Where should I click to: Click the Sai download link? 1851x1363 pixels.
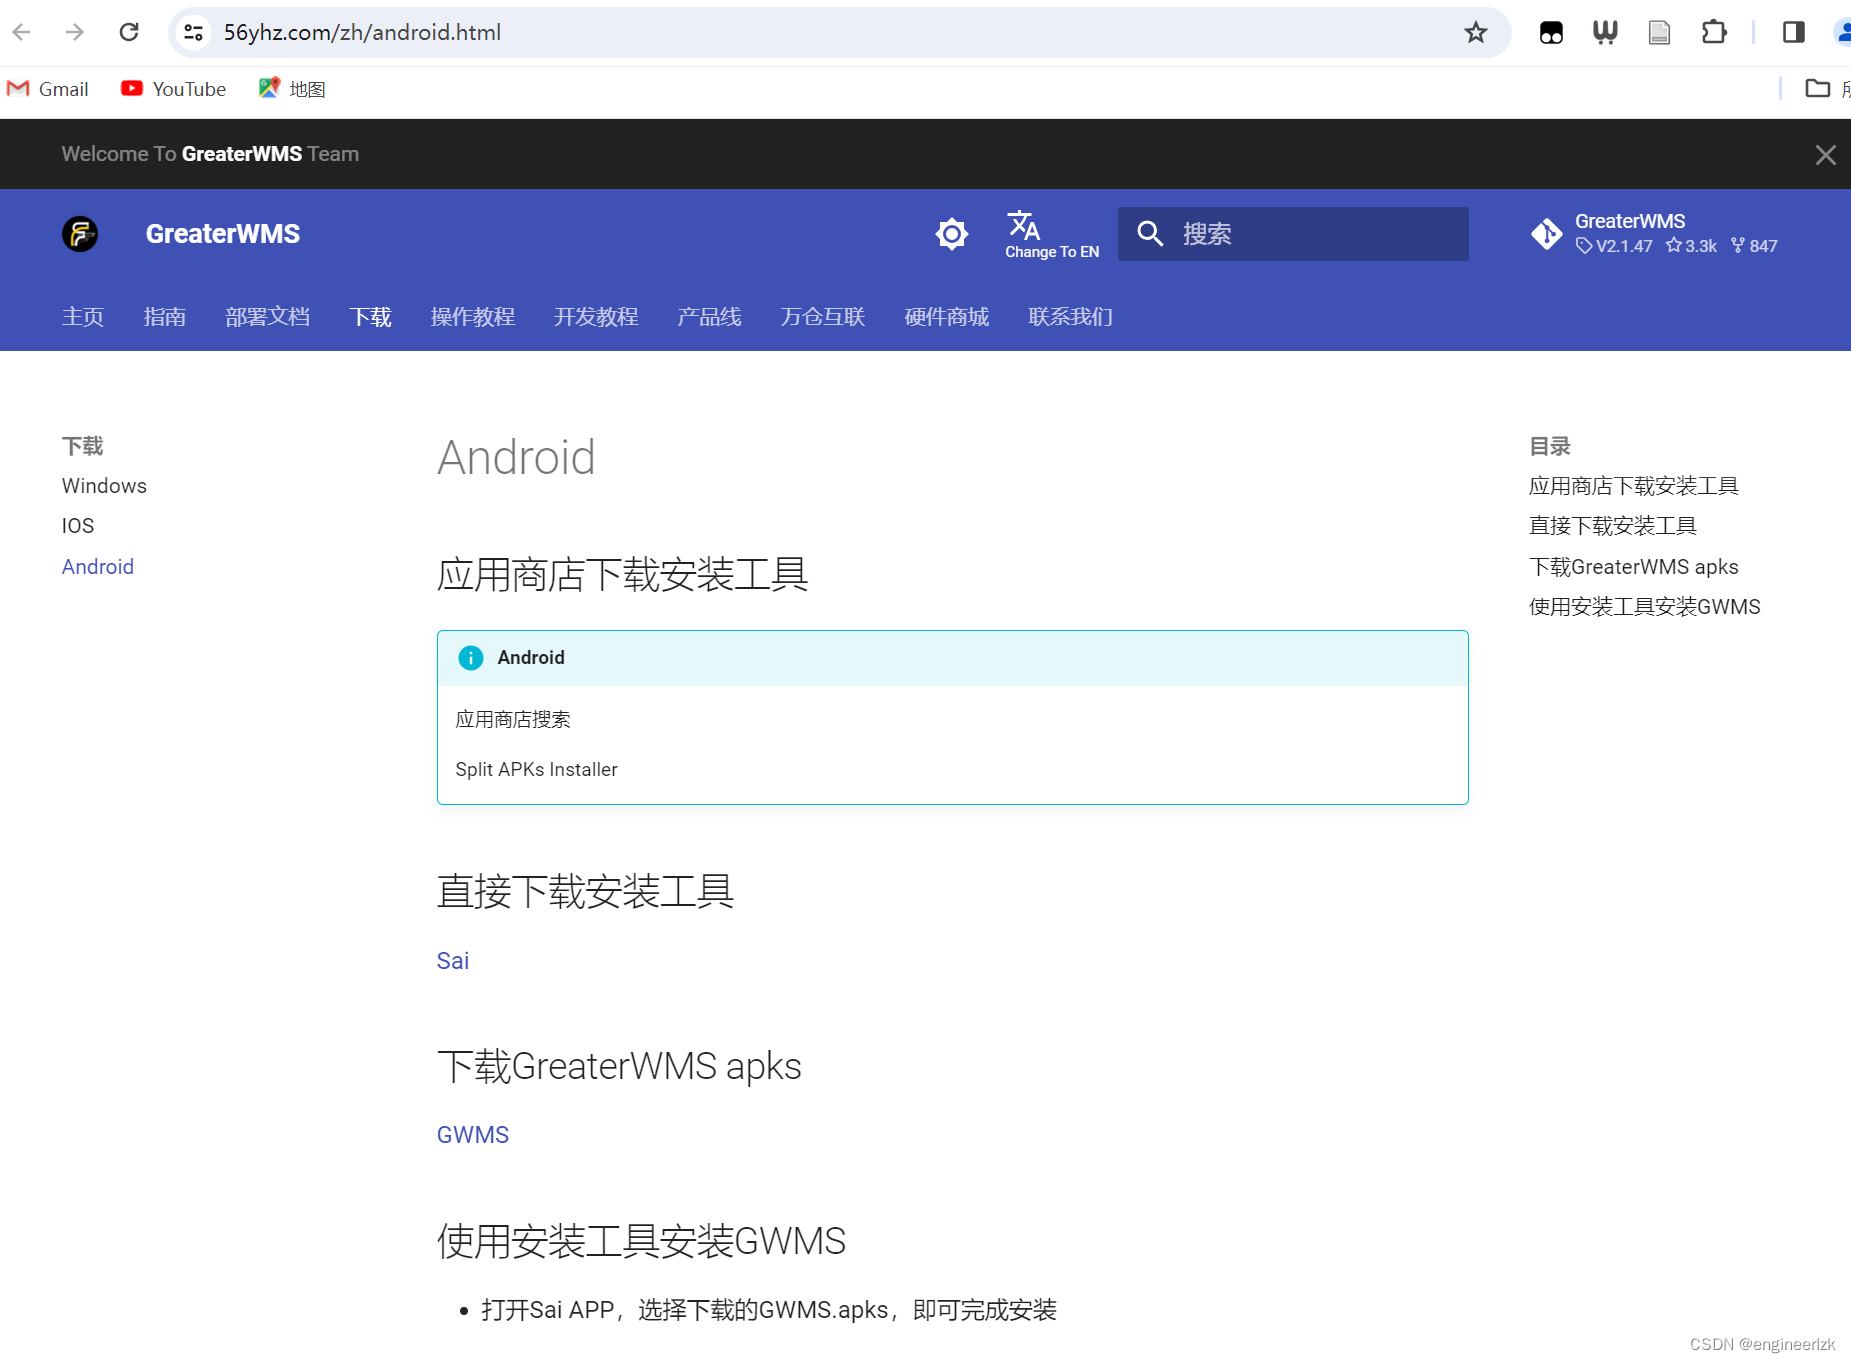point(453,961)
